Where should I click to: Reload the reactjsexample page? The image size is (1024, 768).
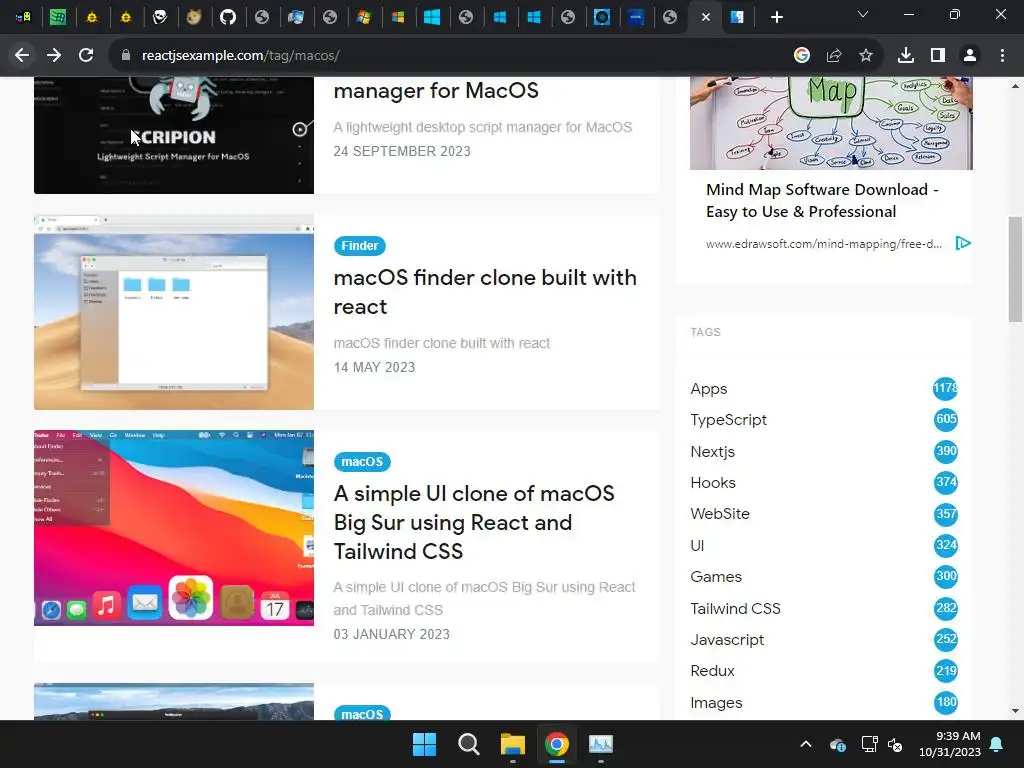click(x=86, y=56)
